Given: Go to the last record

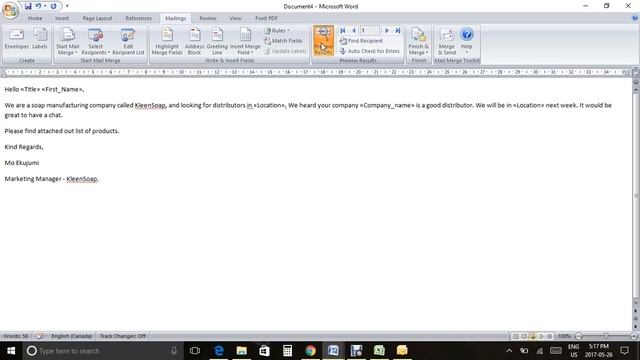Looking at the screenshot, I should point(398,31).
